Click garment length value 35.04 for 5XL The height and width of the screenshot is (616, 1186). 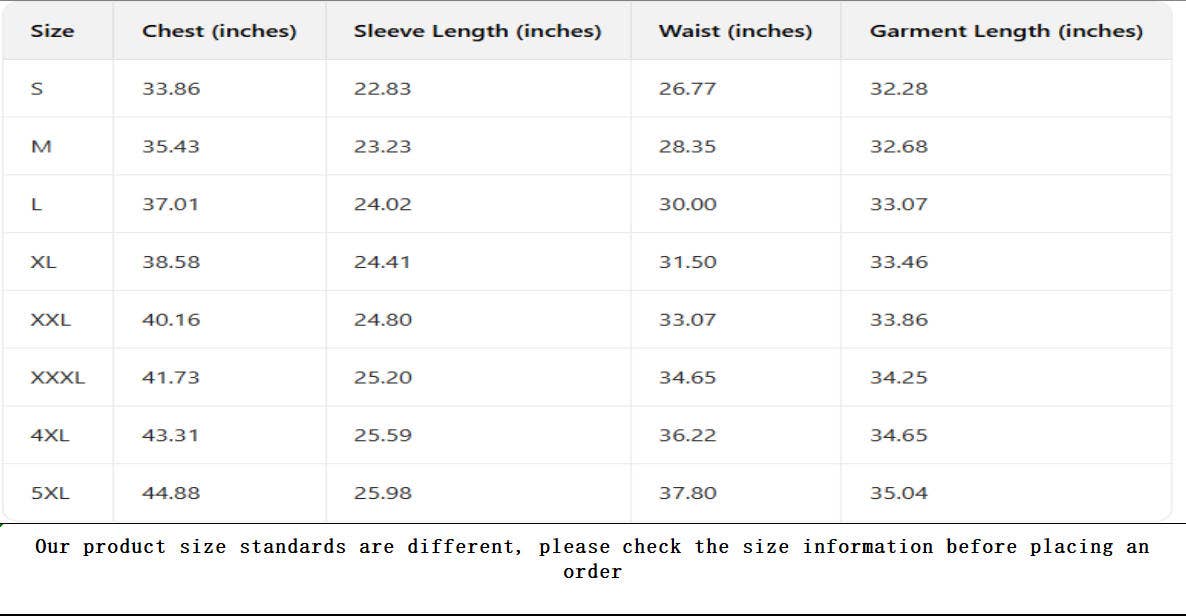click(x=898, y=493)
